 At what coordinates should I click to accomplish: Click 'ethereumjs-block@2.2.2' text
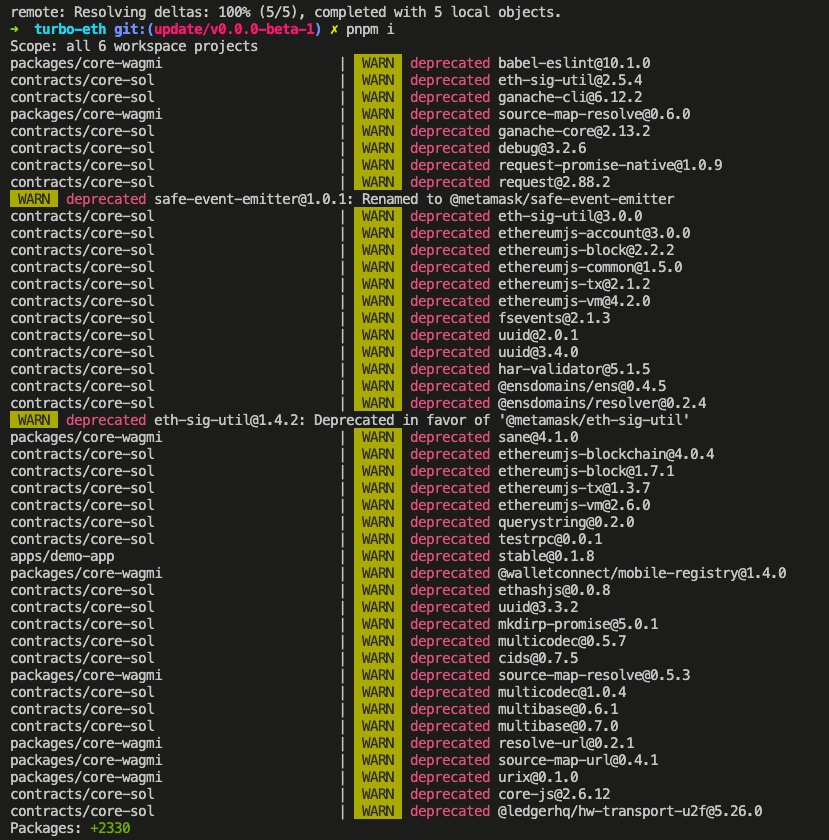(x=586, y=250)
